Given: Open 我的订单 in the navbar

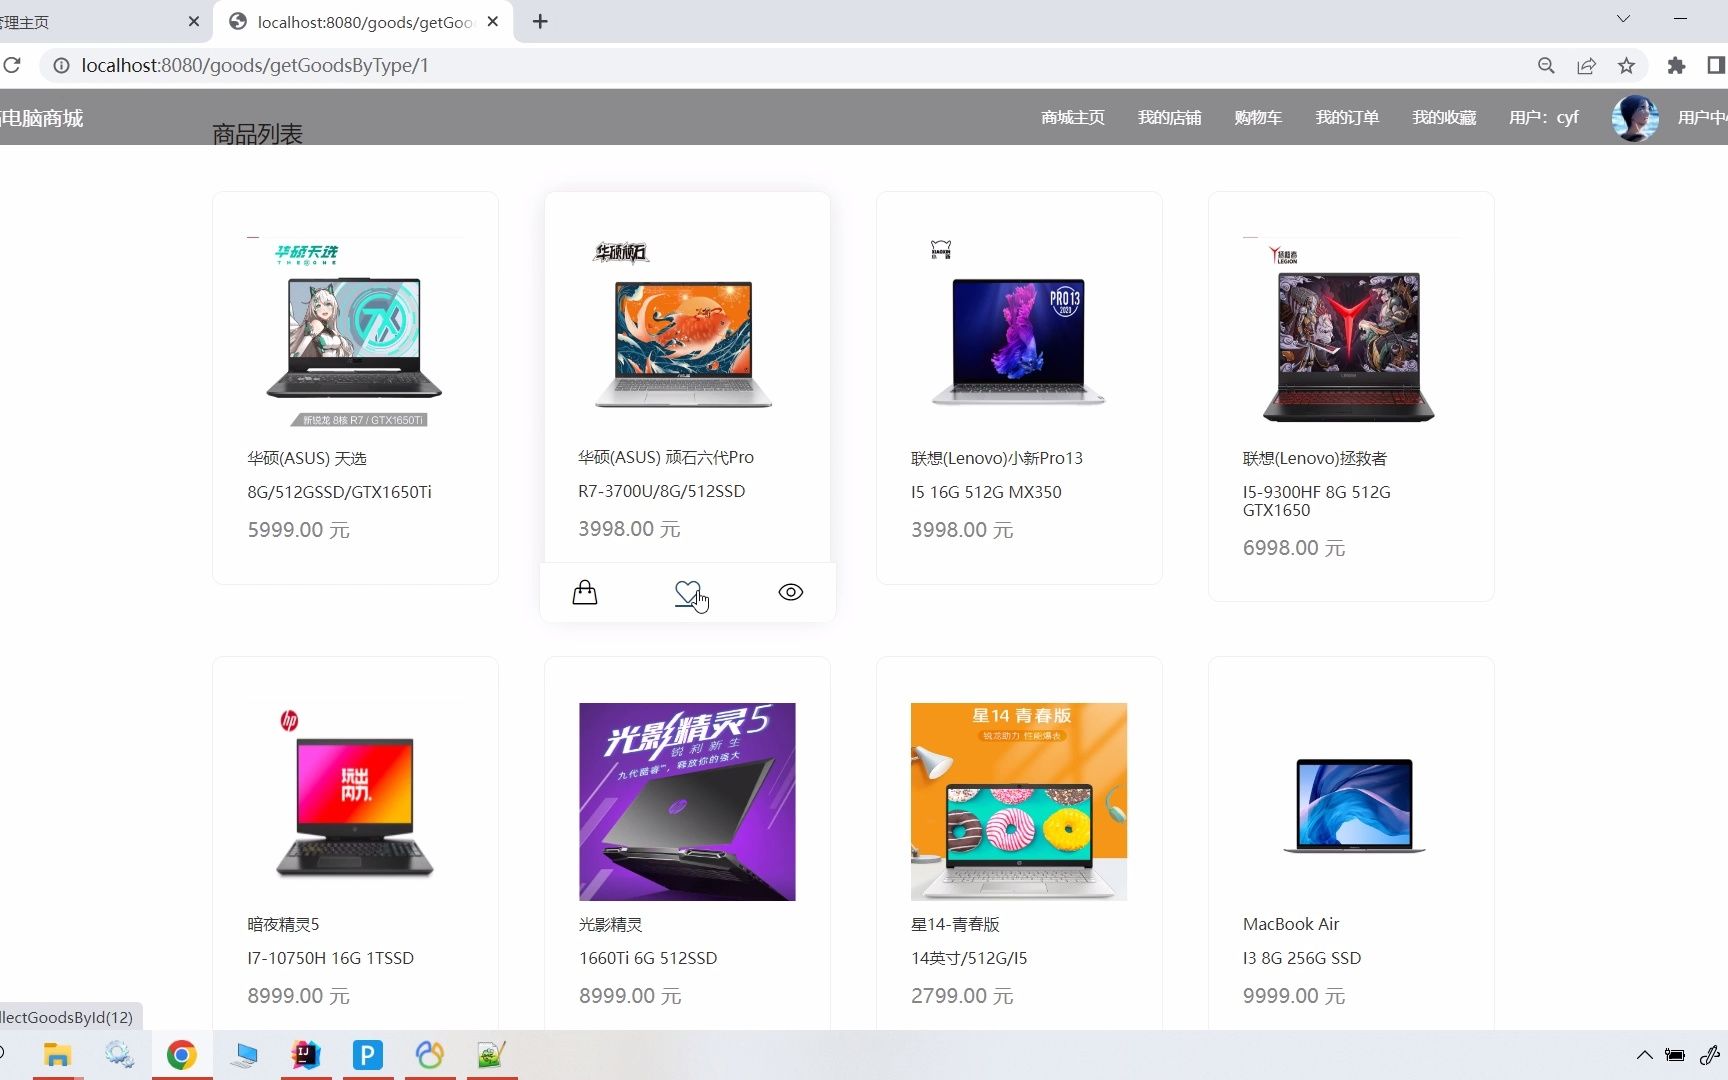Looking at the screenshot, I should point(1347,117).
